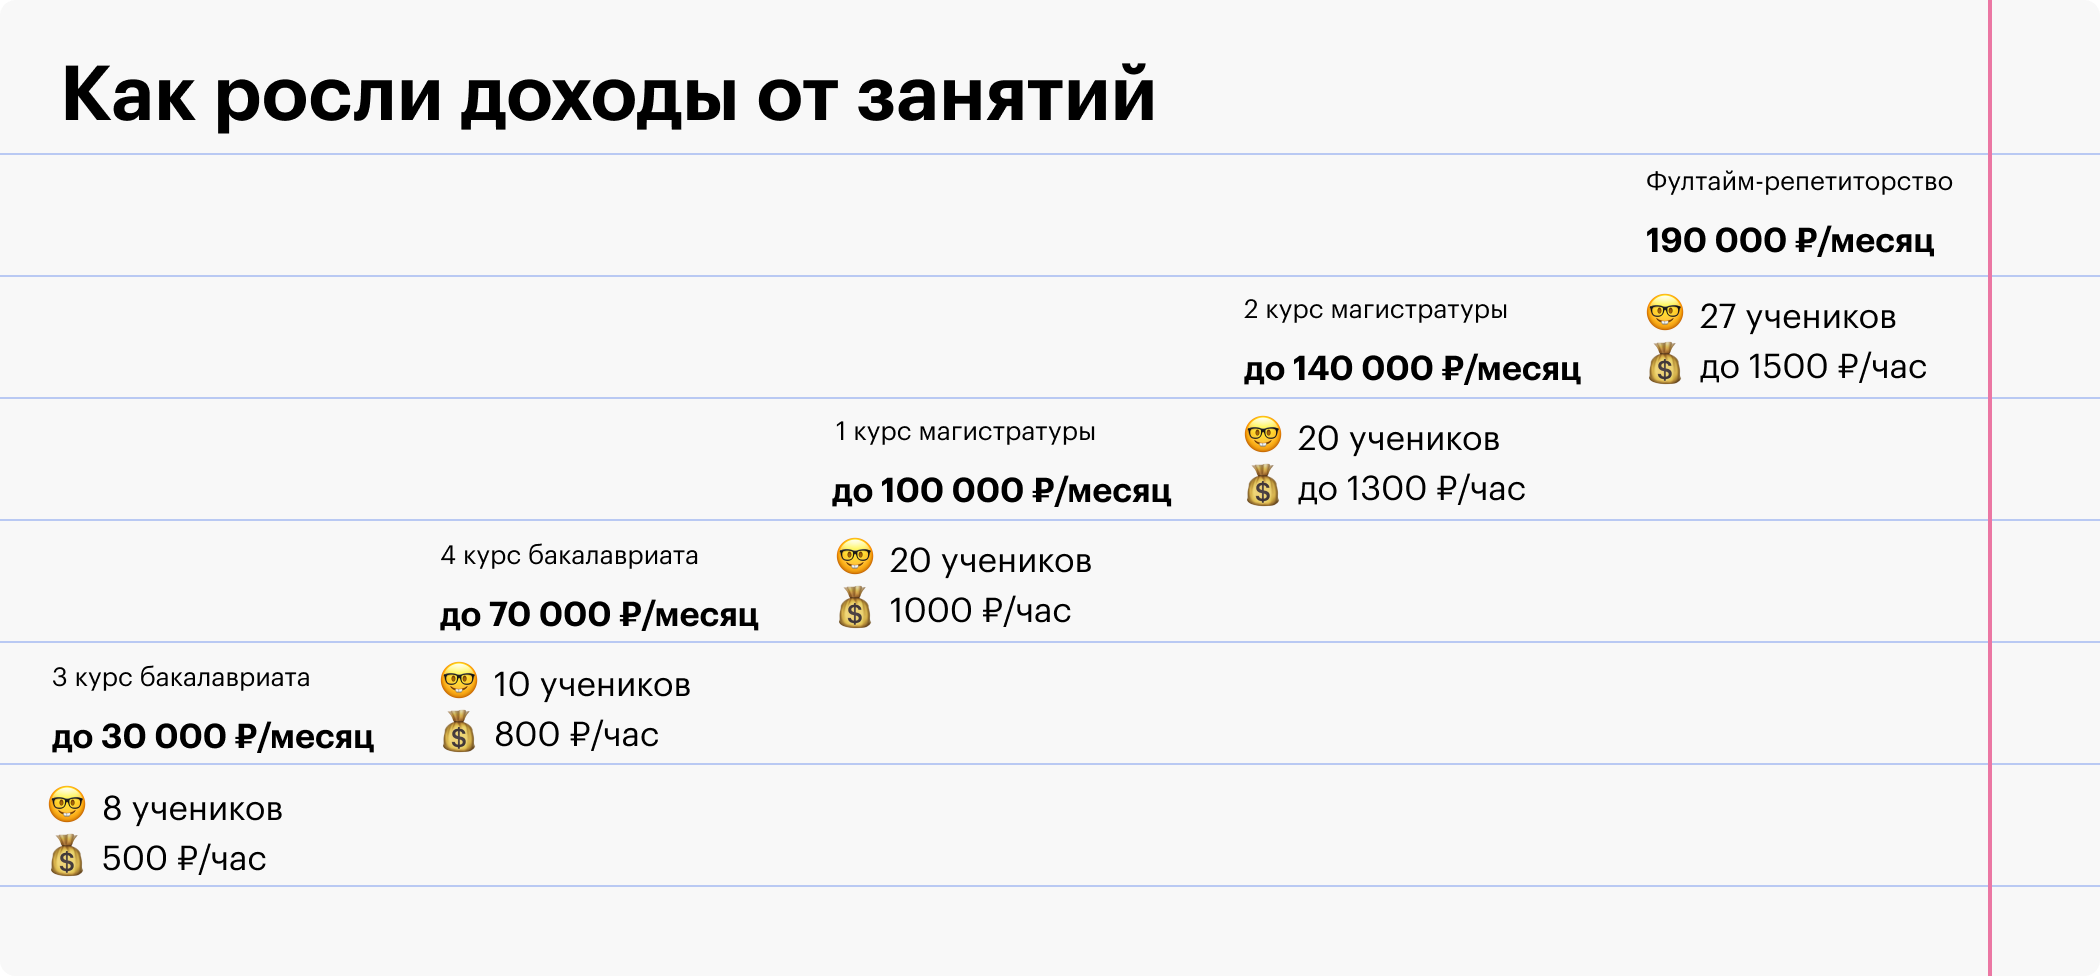Click the nerd emoji next to 27 учеников

(1665, 313)
